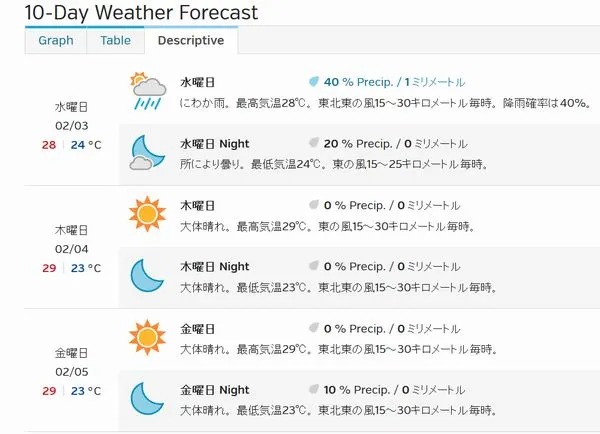The width and height of the screenshot is (600, 434).
Task: Click the sun icon for 木曜日
Action: click(x=147, y=214)
